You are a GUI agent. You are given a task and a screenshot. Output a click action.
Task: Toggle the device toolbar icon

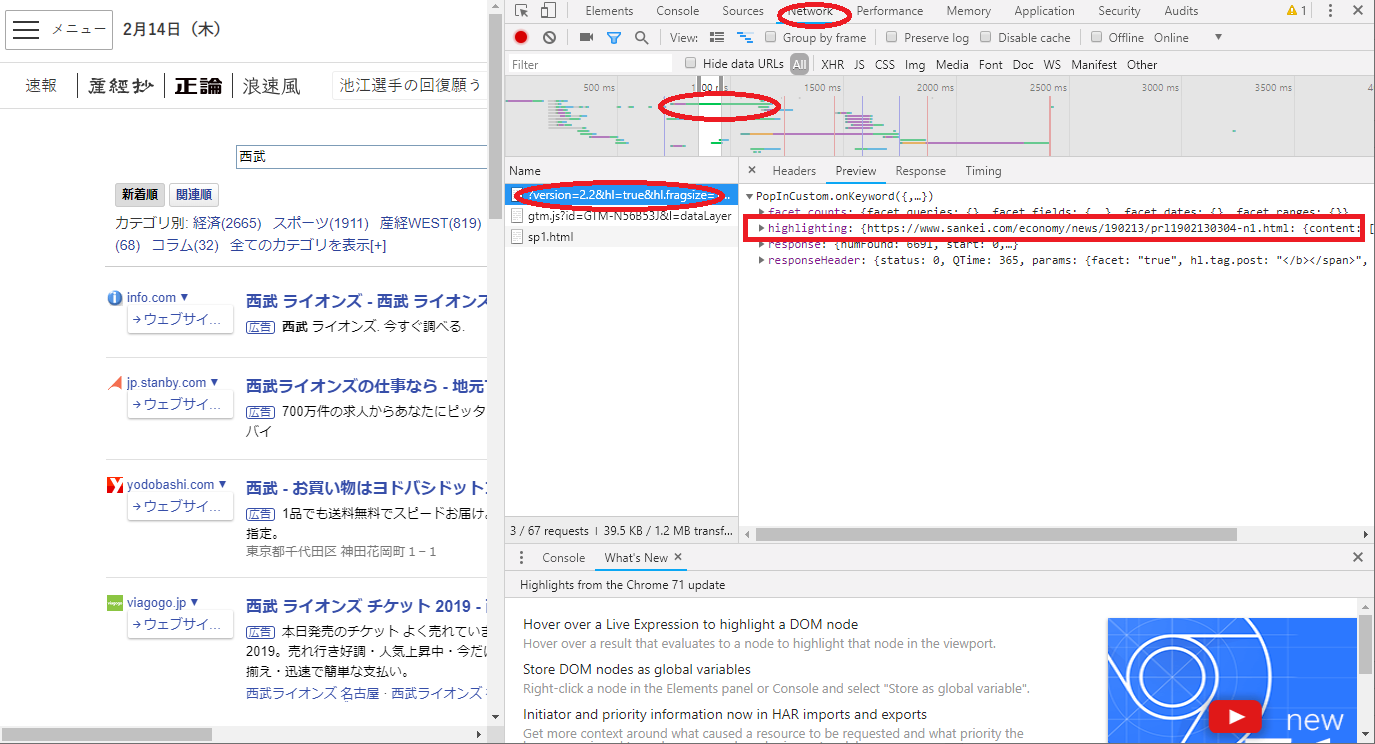click(x=548, y=11)
